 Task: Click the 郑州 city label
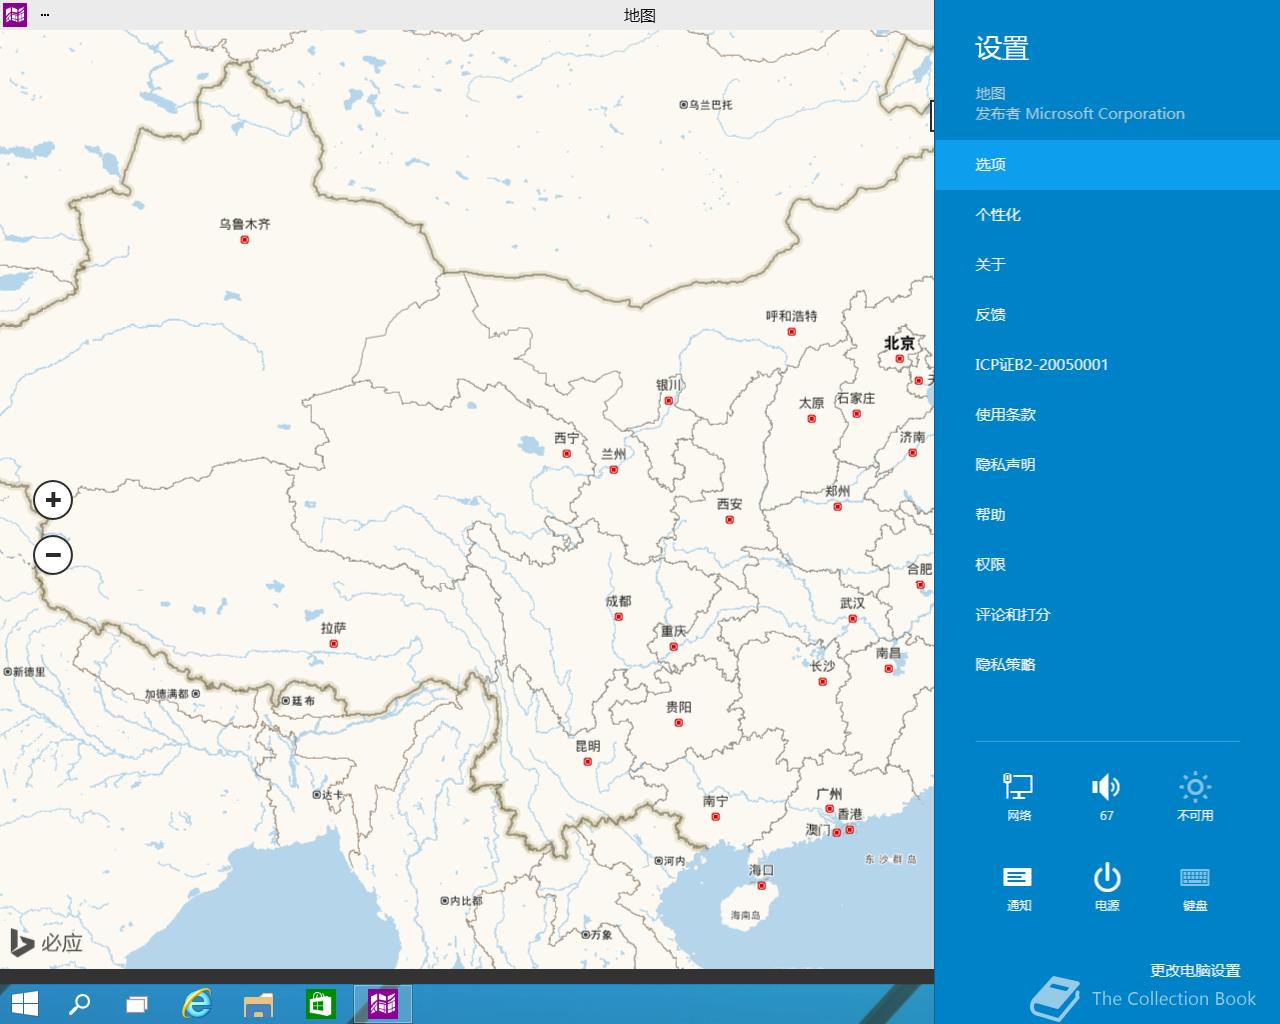tap(837, 491)
